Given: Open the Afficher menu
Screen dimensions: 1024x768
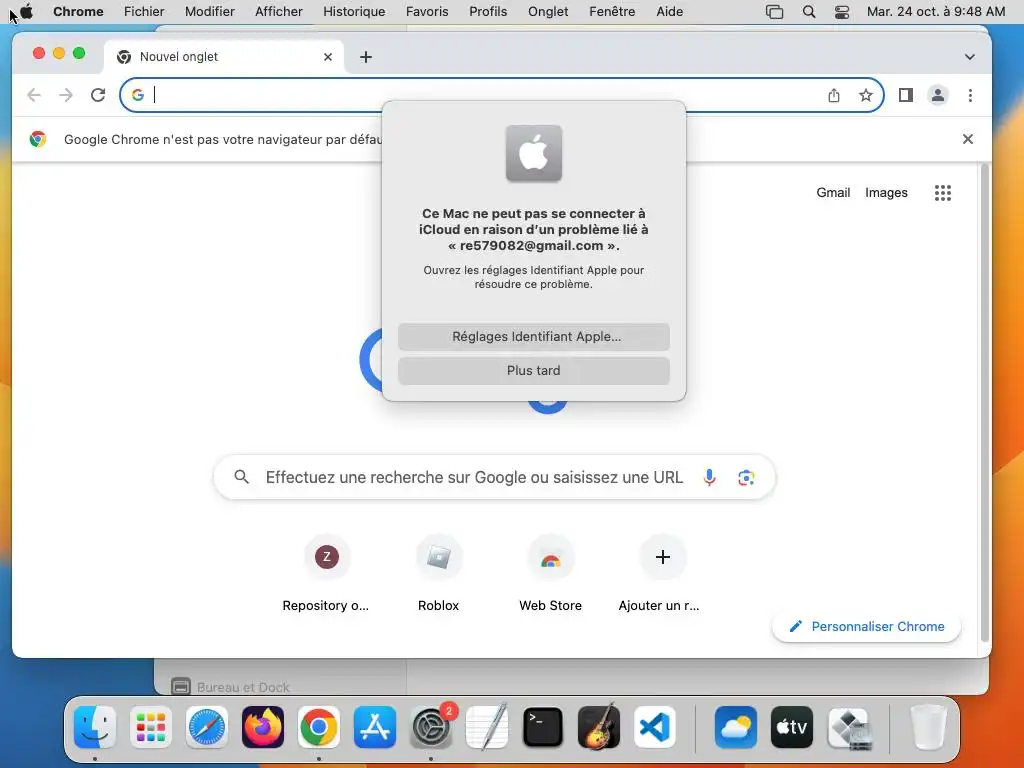Looking at the screenshot, I should point(279,11).
